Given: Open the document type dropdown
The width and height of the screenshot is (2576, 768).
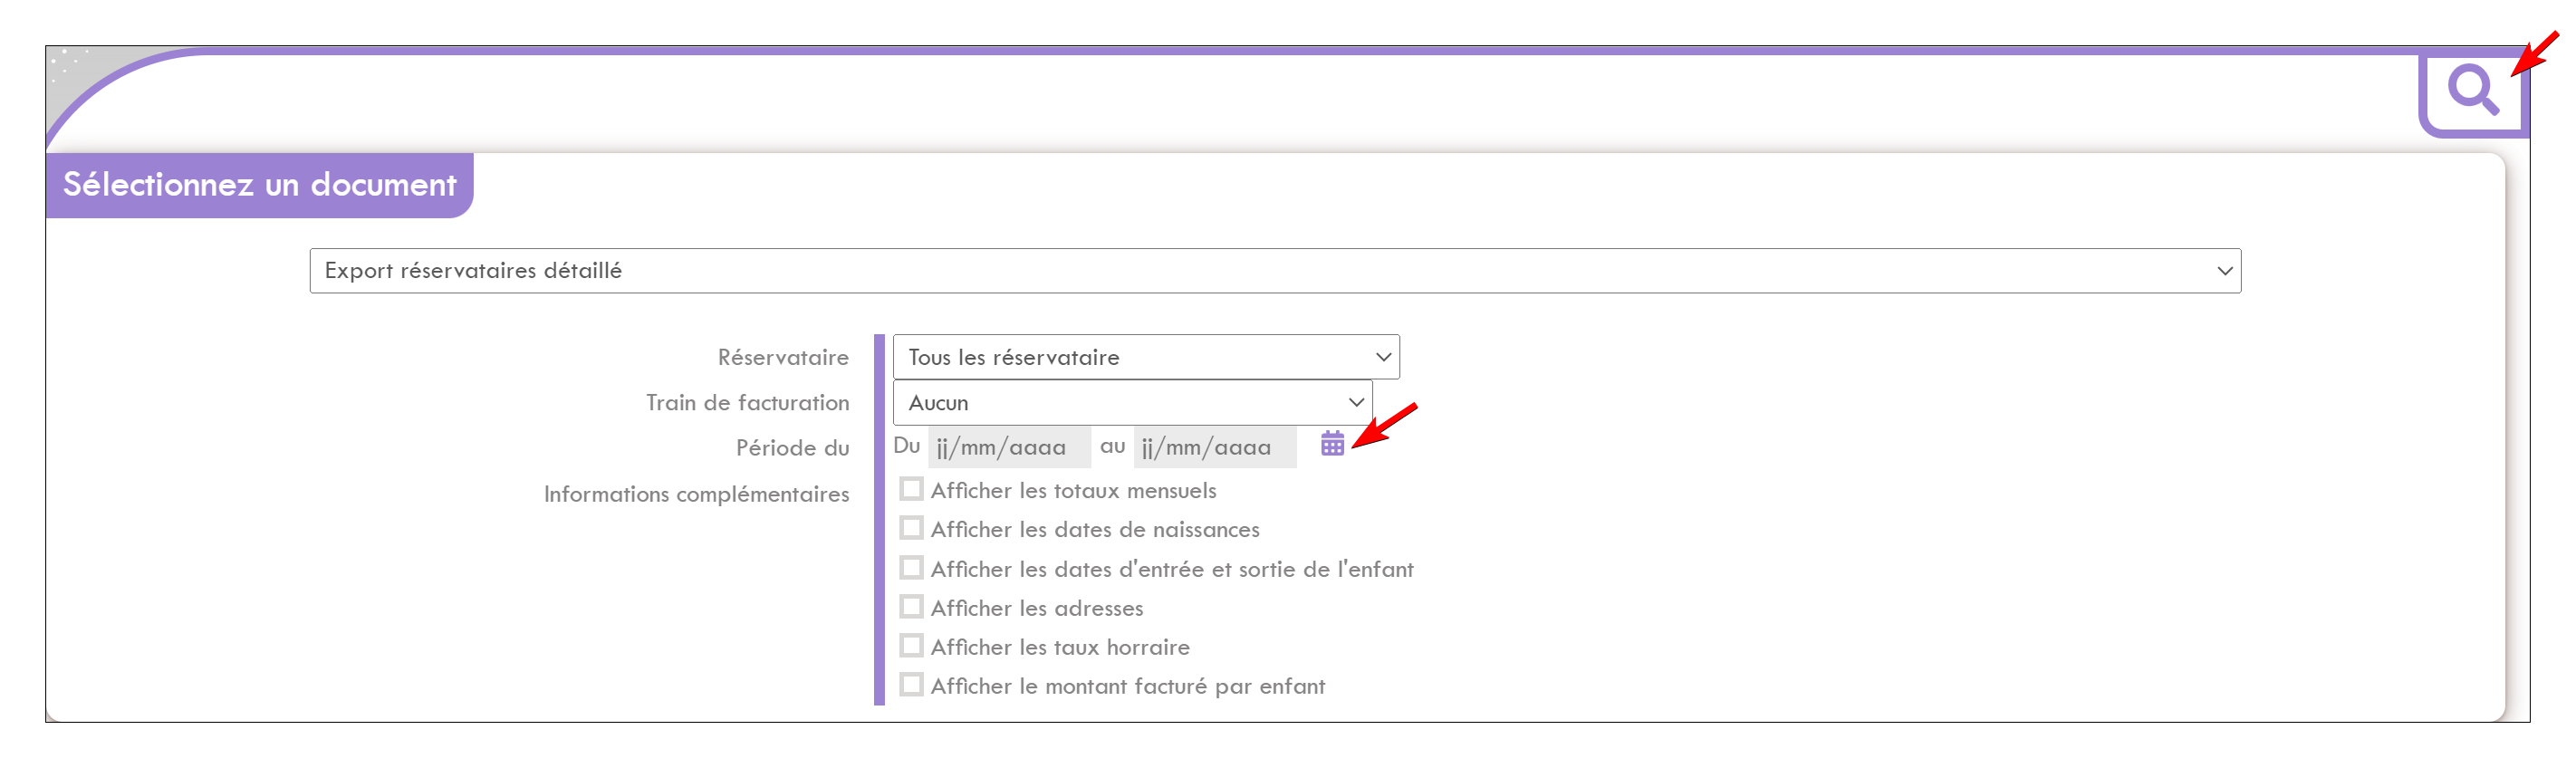Looking at the screenshot, I should (1275, 271).
